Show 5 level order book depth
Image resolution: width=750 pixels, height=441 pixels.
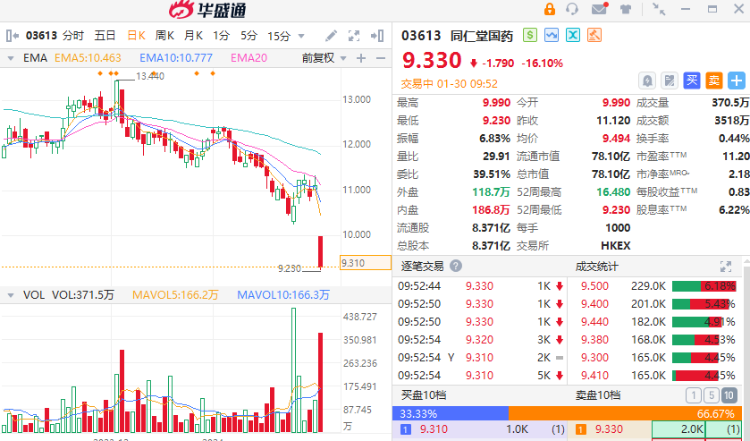(x=711, y=395)
